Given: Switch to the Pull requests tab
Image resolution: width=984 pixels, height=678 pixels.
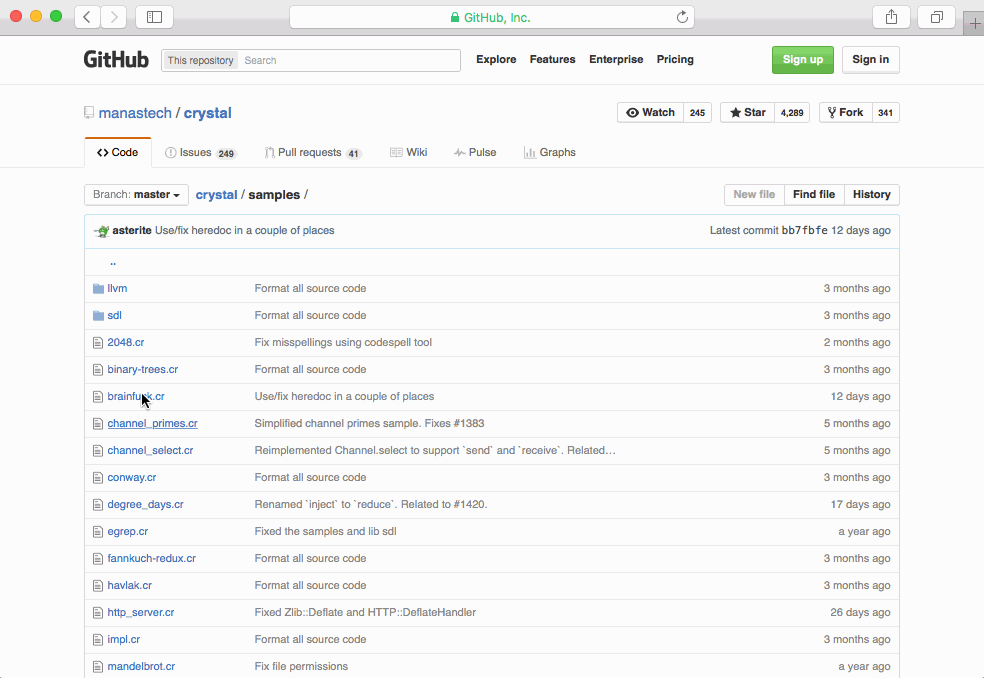Looking at the screenshot, I should click(313, 153).
